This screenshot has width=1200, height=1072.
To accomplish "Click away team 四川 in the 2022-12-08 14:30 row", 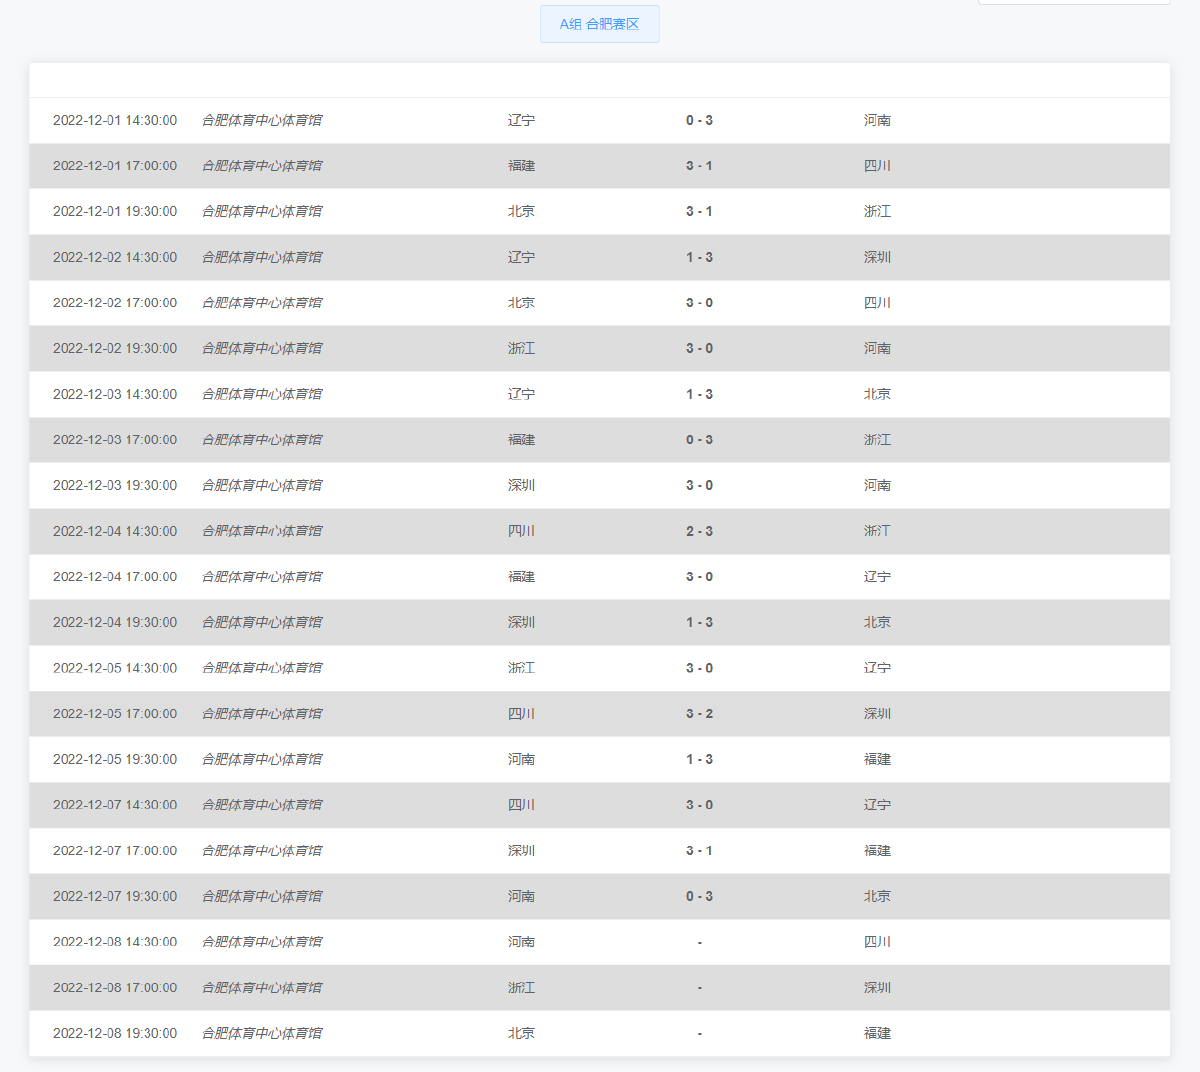I will (877, 942).
